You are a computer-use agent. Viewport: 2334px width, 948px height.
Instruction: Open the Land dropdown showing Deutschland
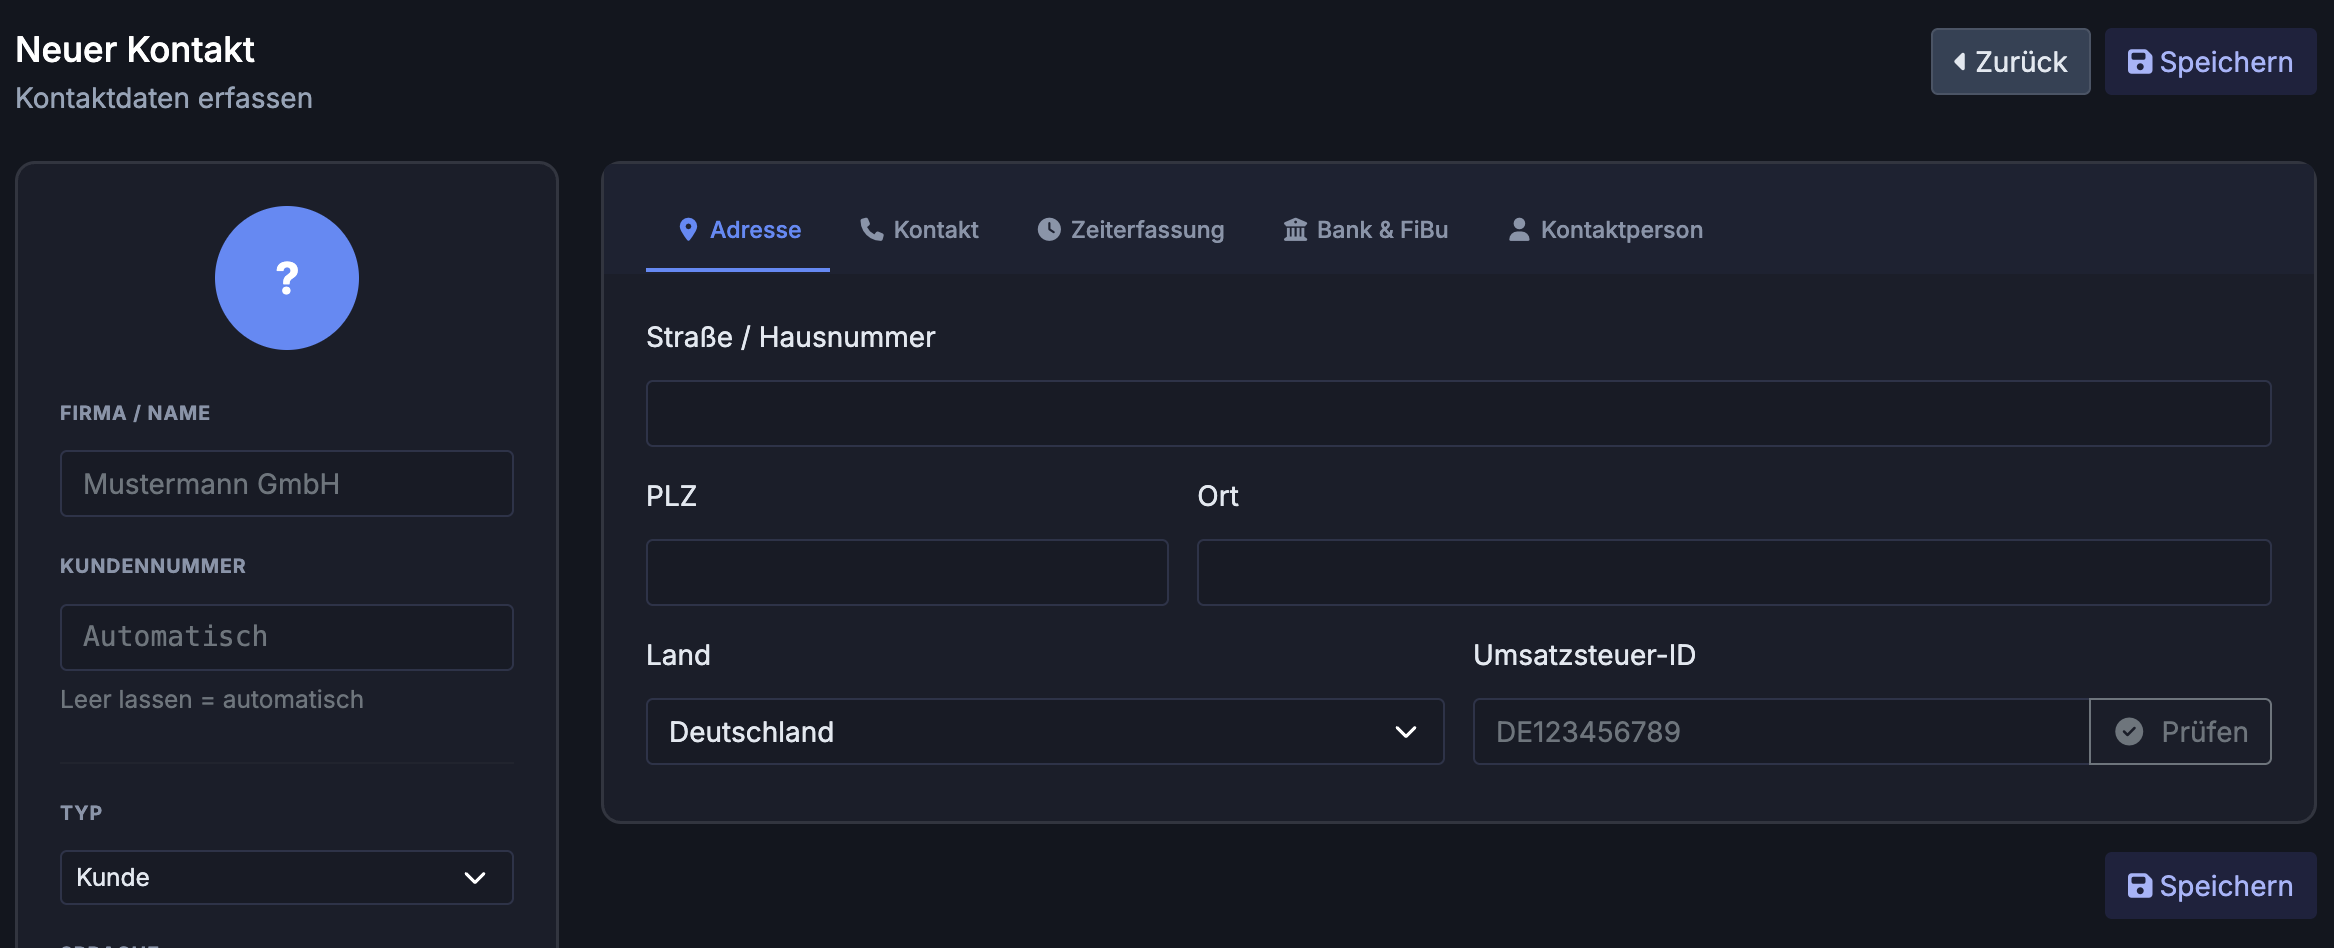[x=1044, y=731]
